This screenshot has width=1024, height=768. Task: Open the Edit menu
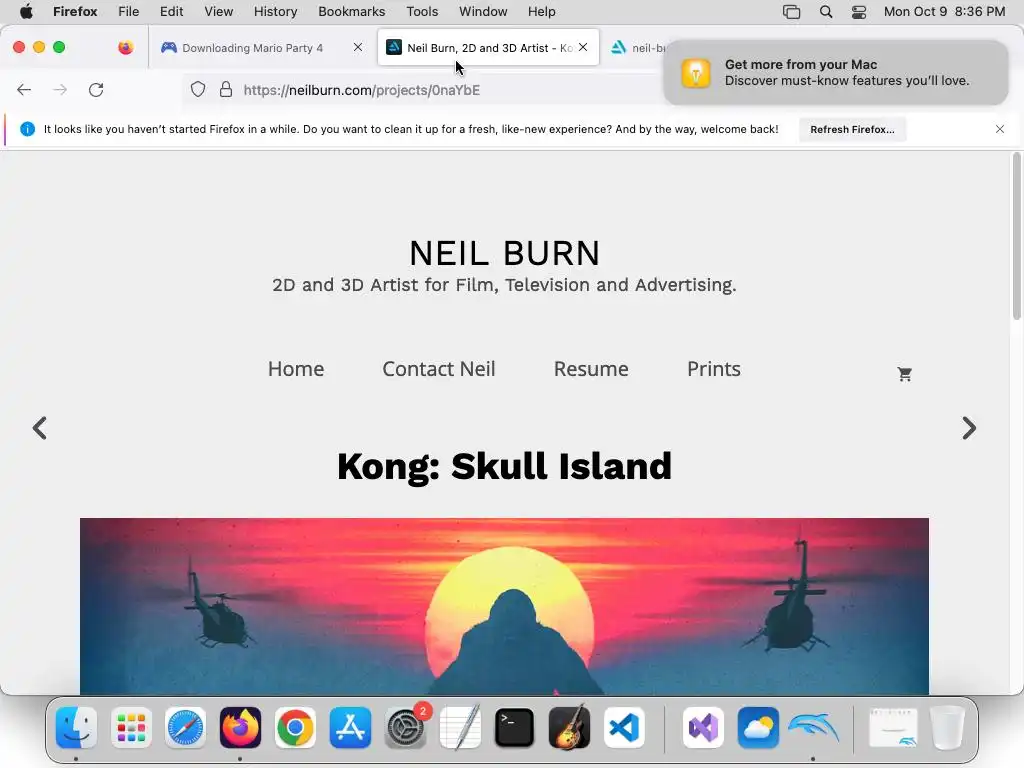point(172,12)
